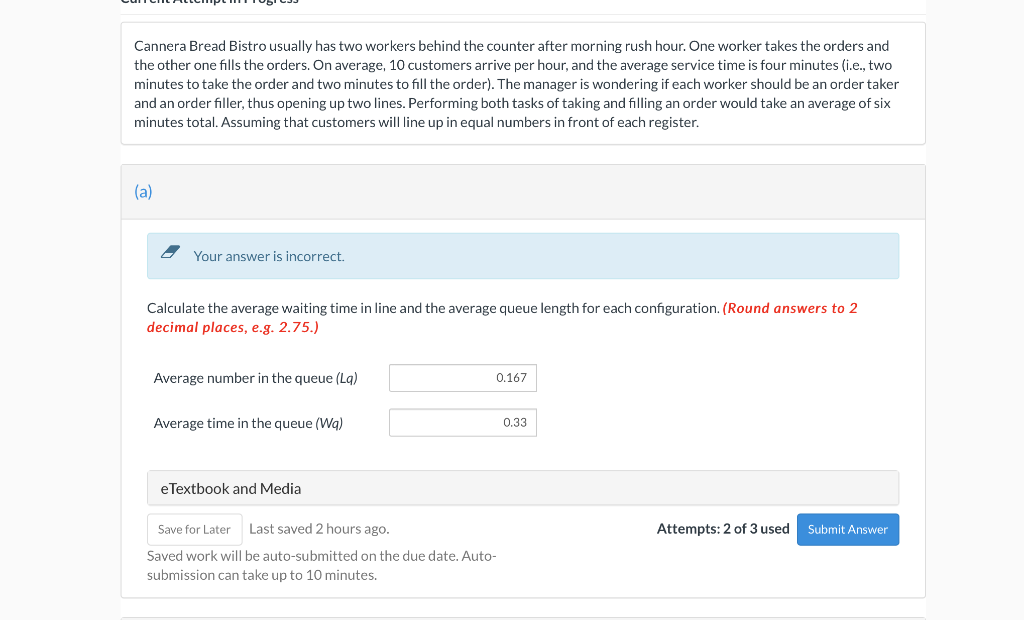1024x620 pixels.
Task: Click the bottom section divider bar
Action: 522,614
